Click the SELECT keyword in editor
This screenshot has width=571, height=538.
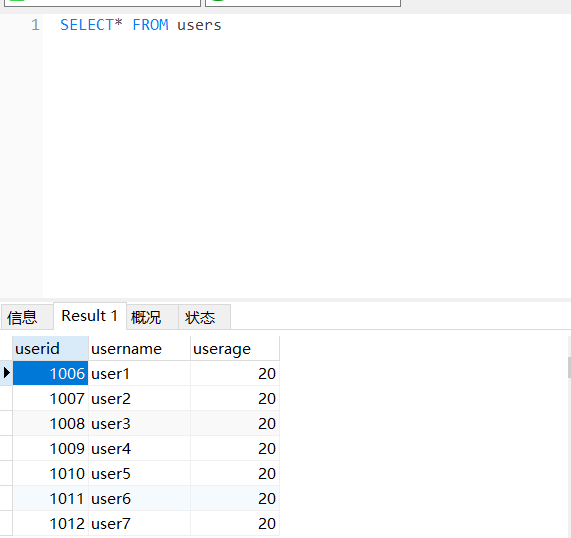click(x=87, y=25)
